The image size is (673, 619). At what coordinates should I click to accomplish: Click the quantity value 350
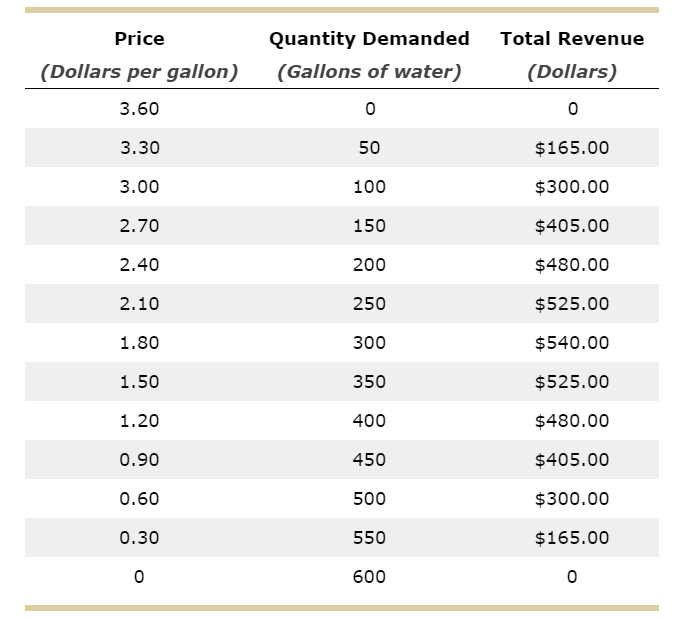(x=369, y=382)
